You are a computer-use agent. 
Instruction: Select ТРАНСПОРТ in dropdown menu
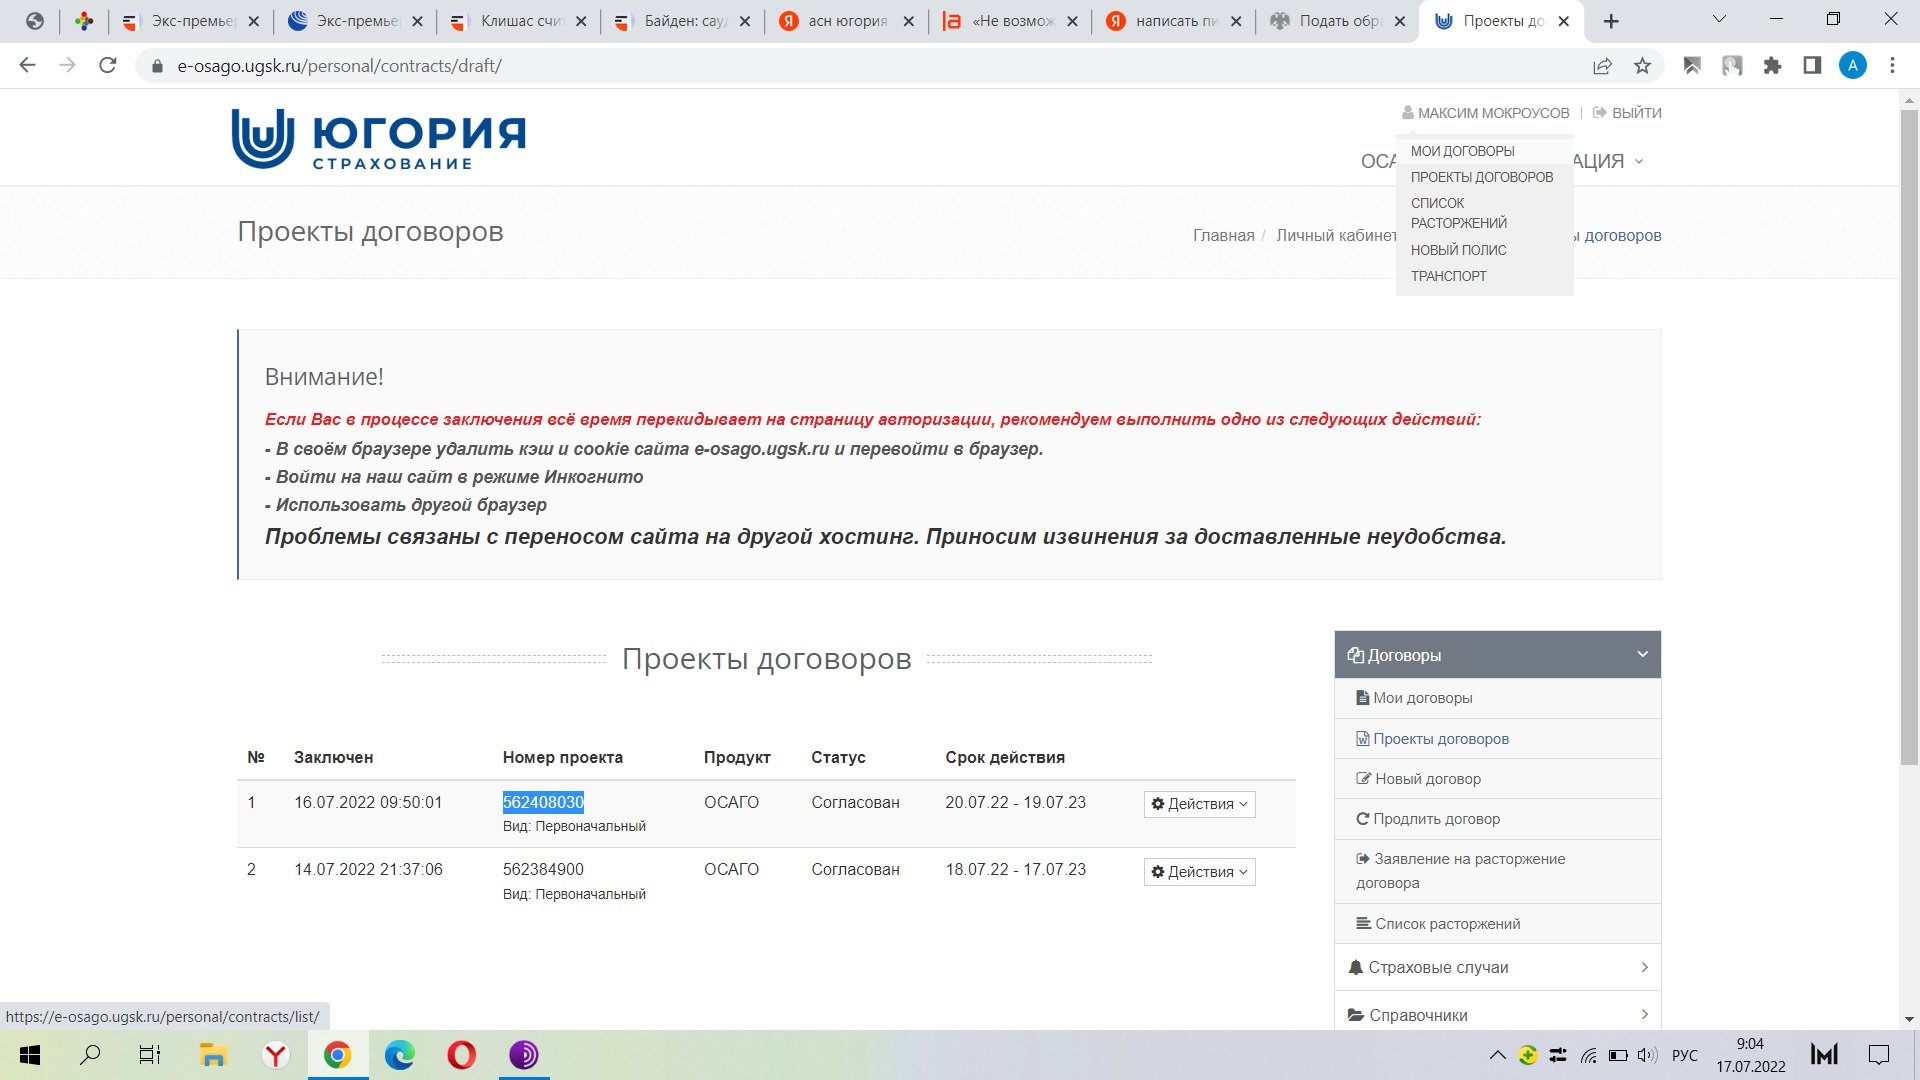coord(1448,276)
